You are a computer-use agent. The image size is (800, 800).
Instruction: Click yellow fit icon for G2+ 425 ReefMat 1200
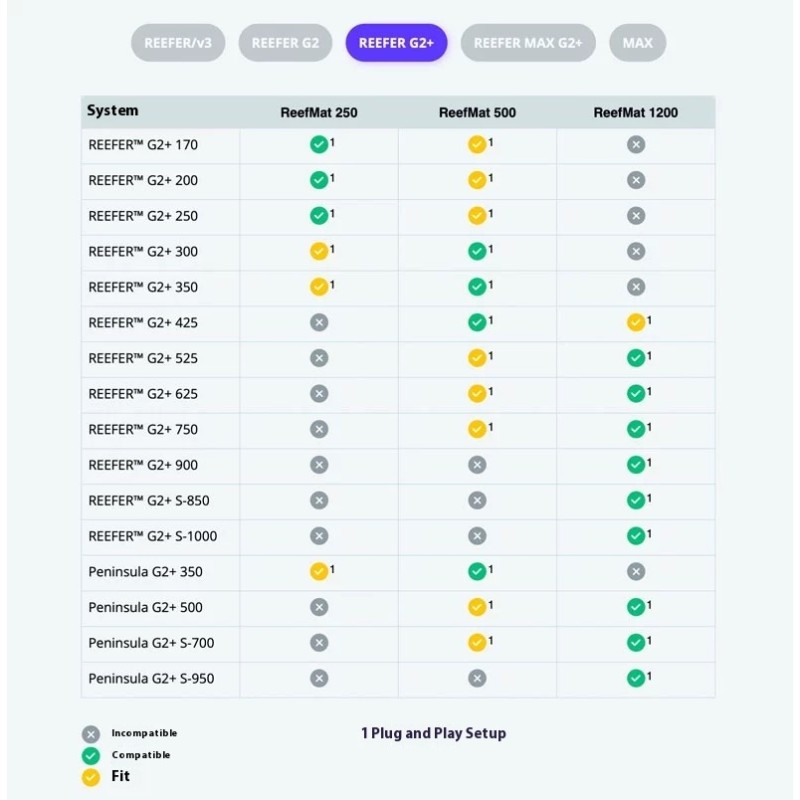click(x=635, y=323)
